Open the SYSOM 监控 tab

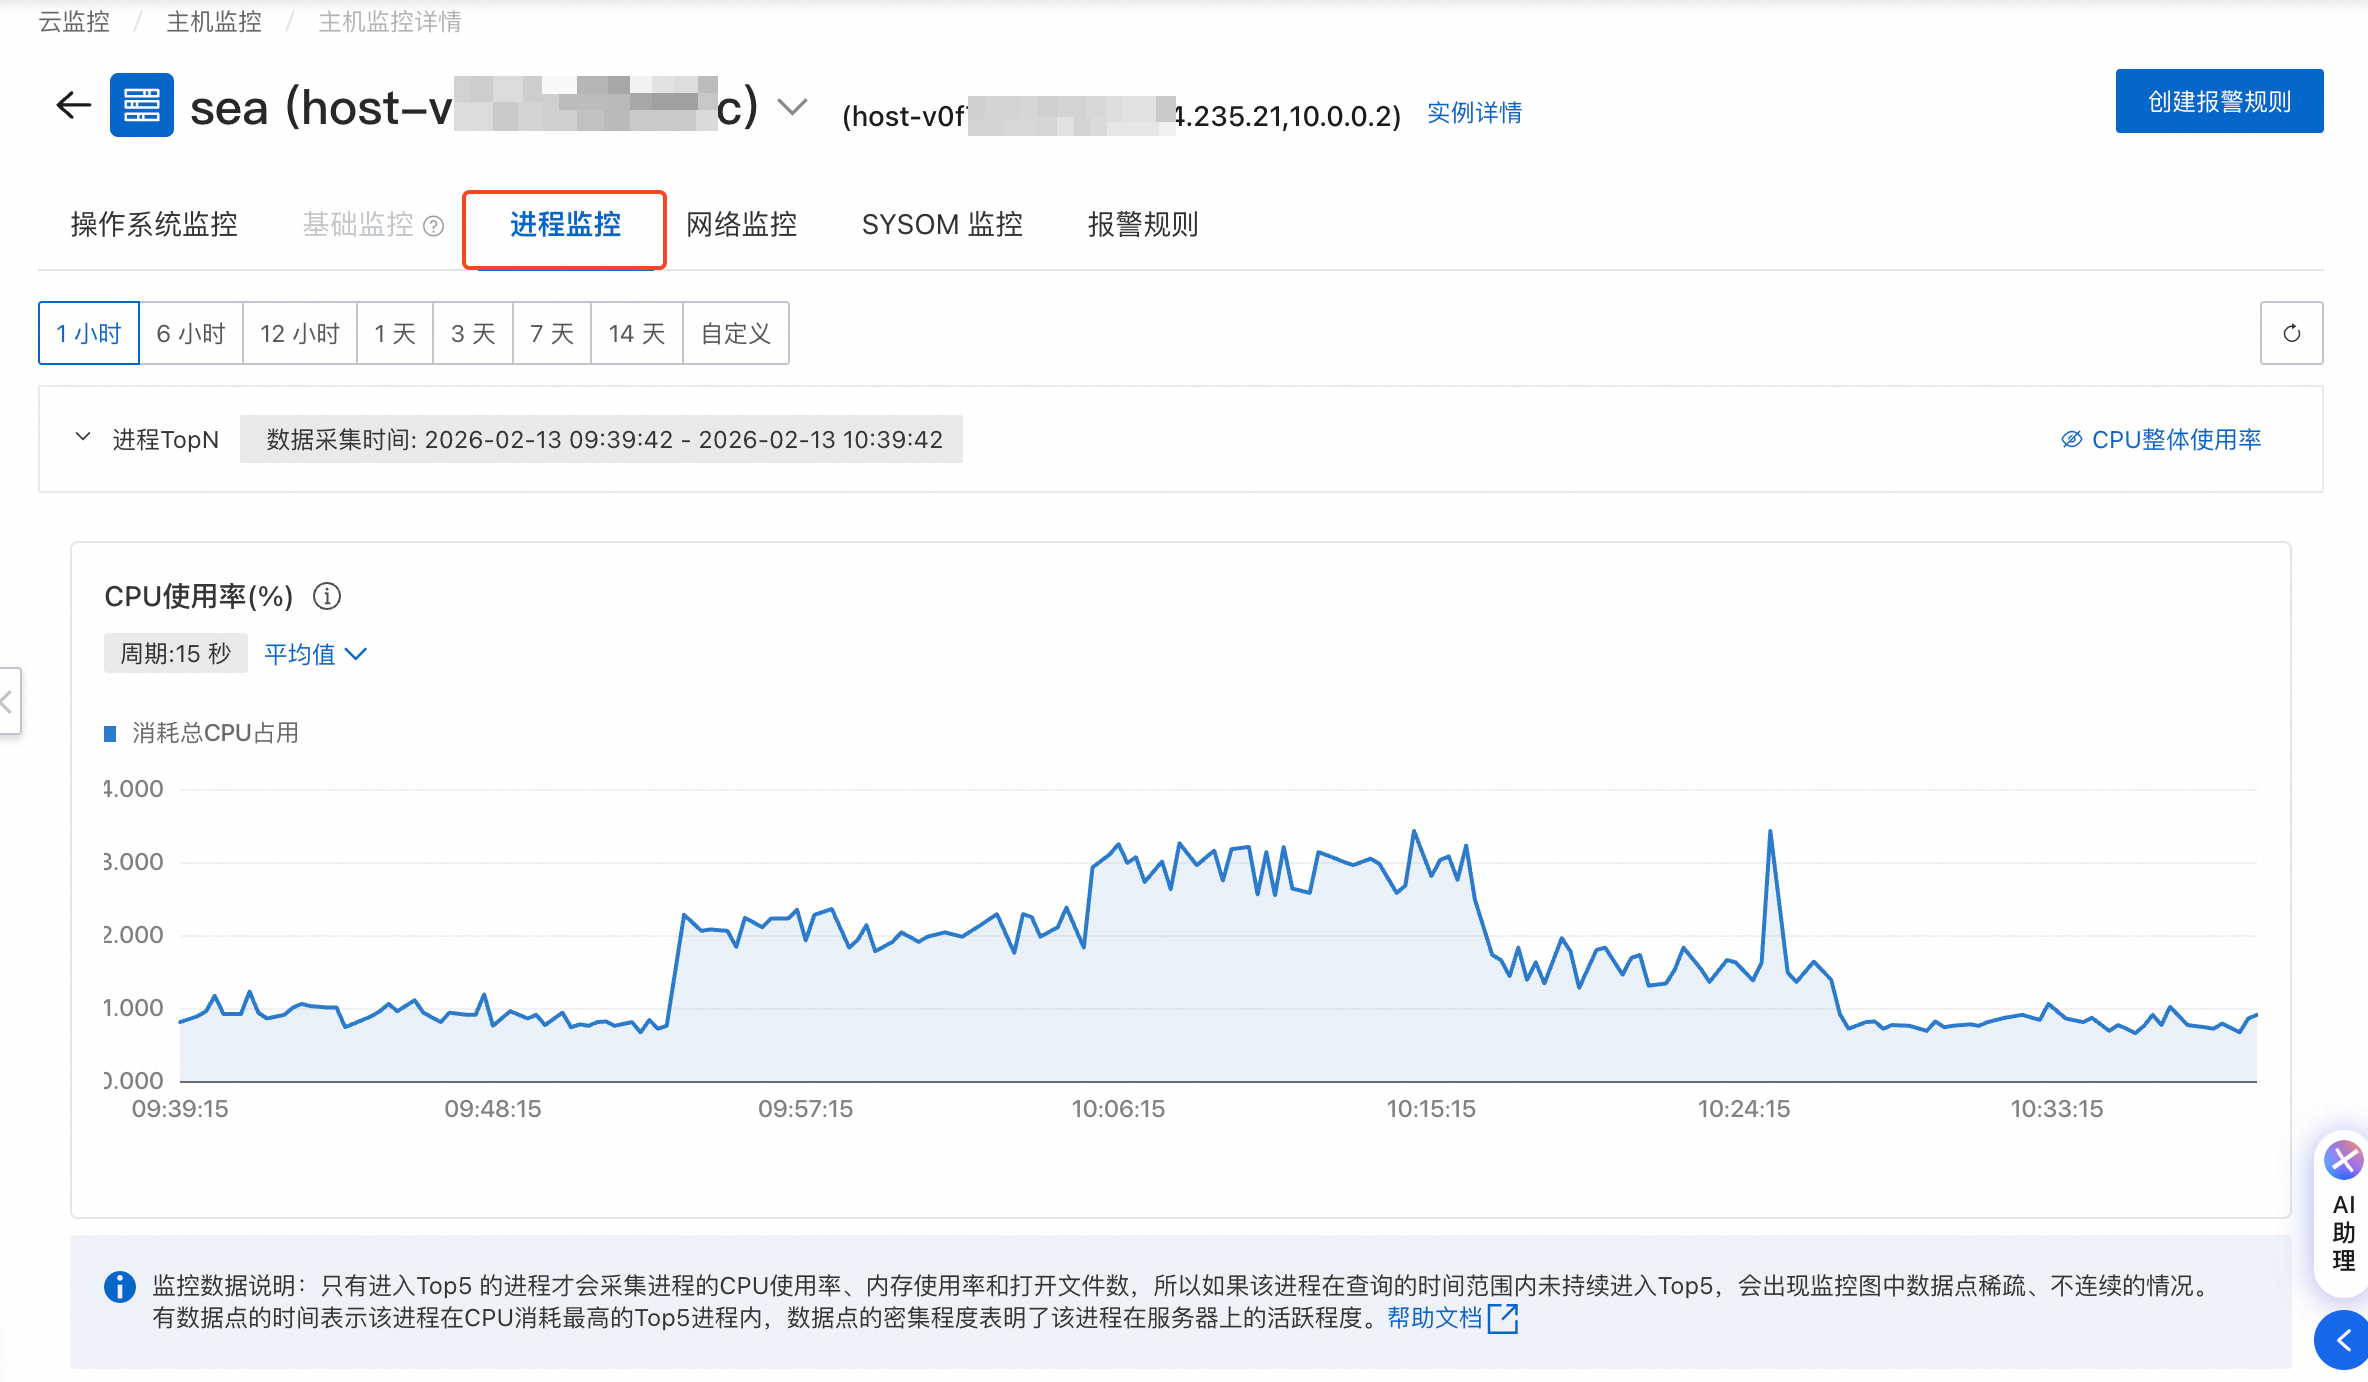942,225
